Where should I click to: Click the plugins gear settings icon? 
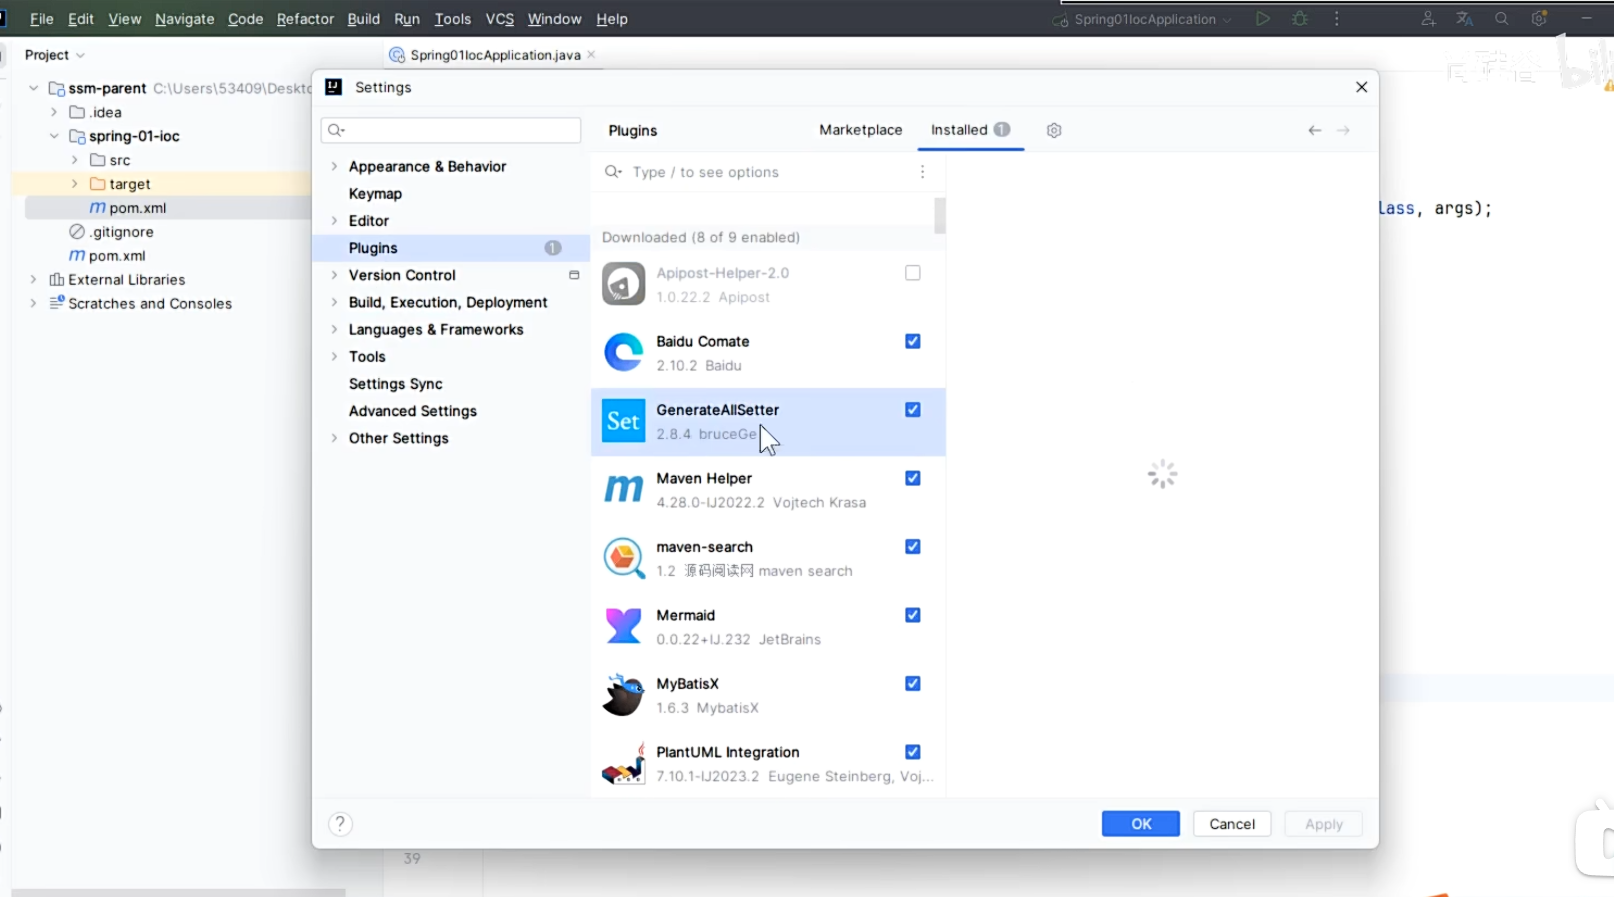[x=1054, y=130]
